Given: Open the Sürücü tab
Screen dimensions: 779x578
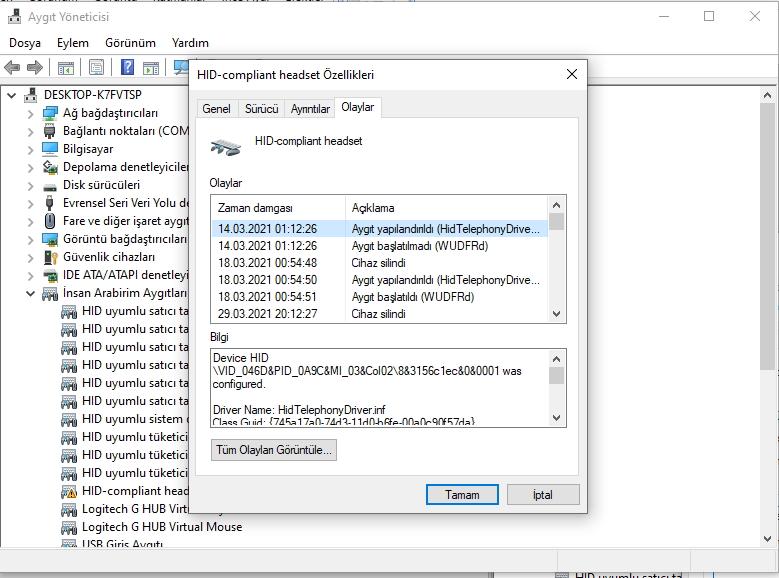Looking at the screenshot, I should [261, 109].
